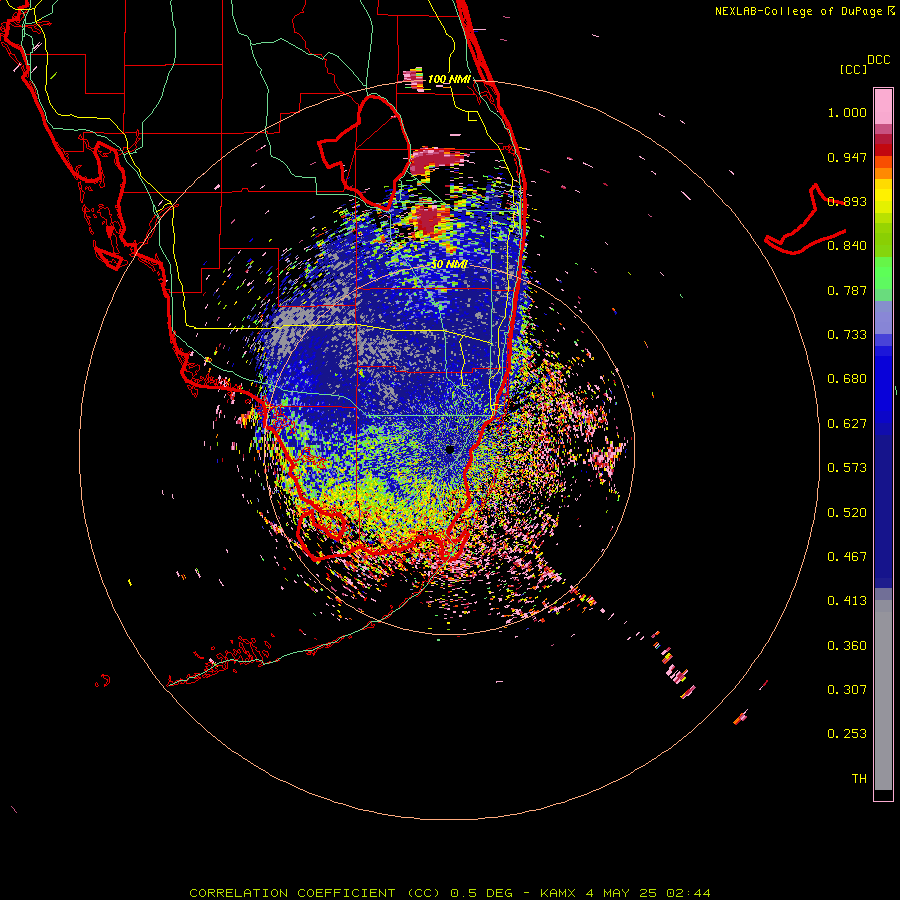Select the 0.413 scale value

[847, 601]
